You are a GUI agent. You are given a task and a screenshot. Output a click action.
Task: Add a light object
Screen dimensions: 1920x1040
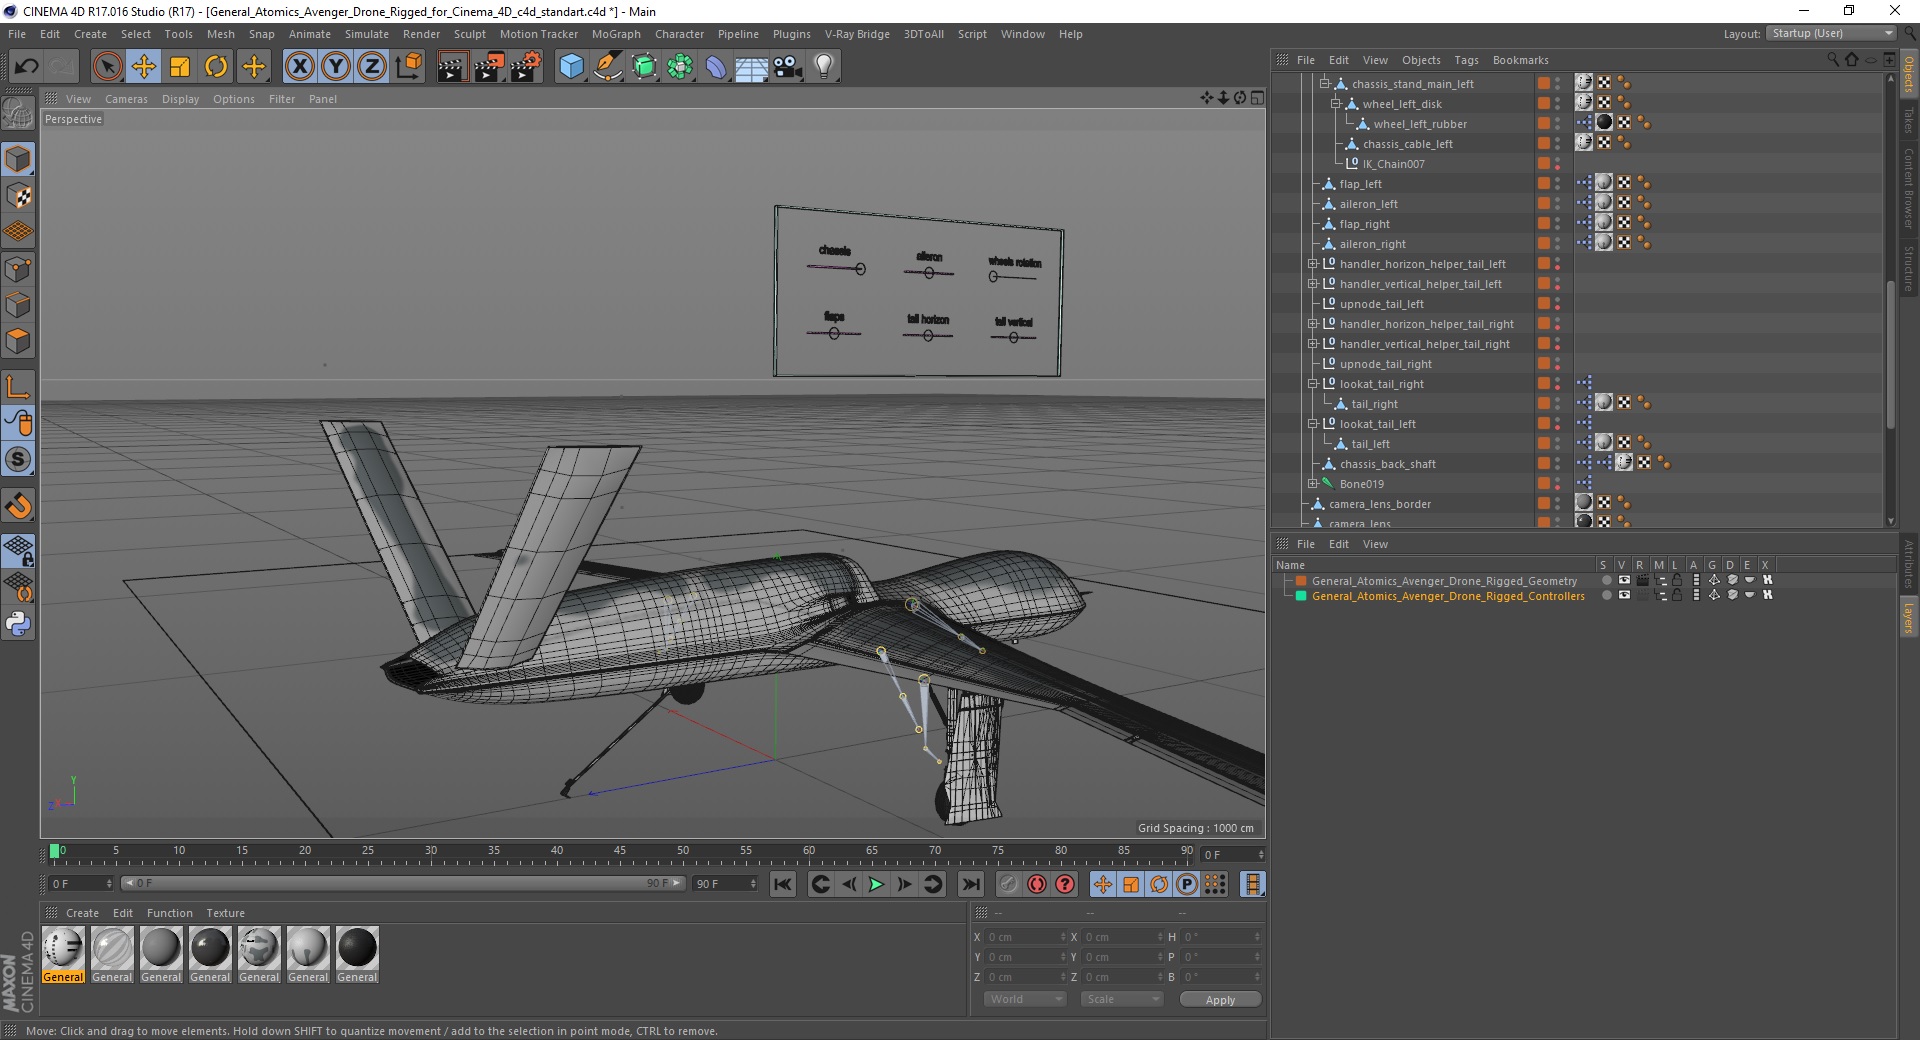[824, 67]
